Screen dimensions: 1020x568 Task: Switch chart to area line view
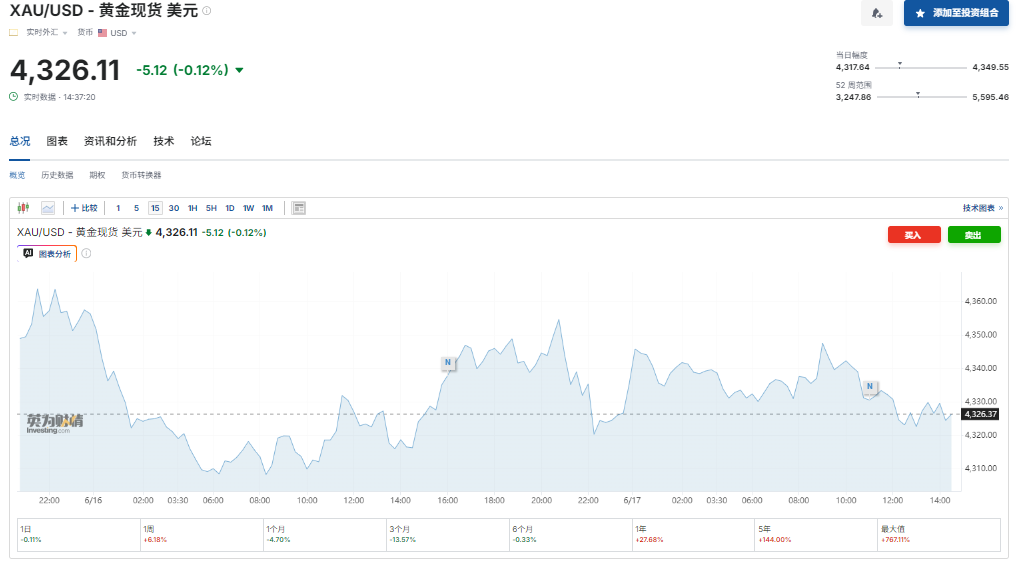click(x=48, y=208)
